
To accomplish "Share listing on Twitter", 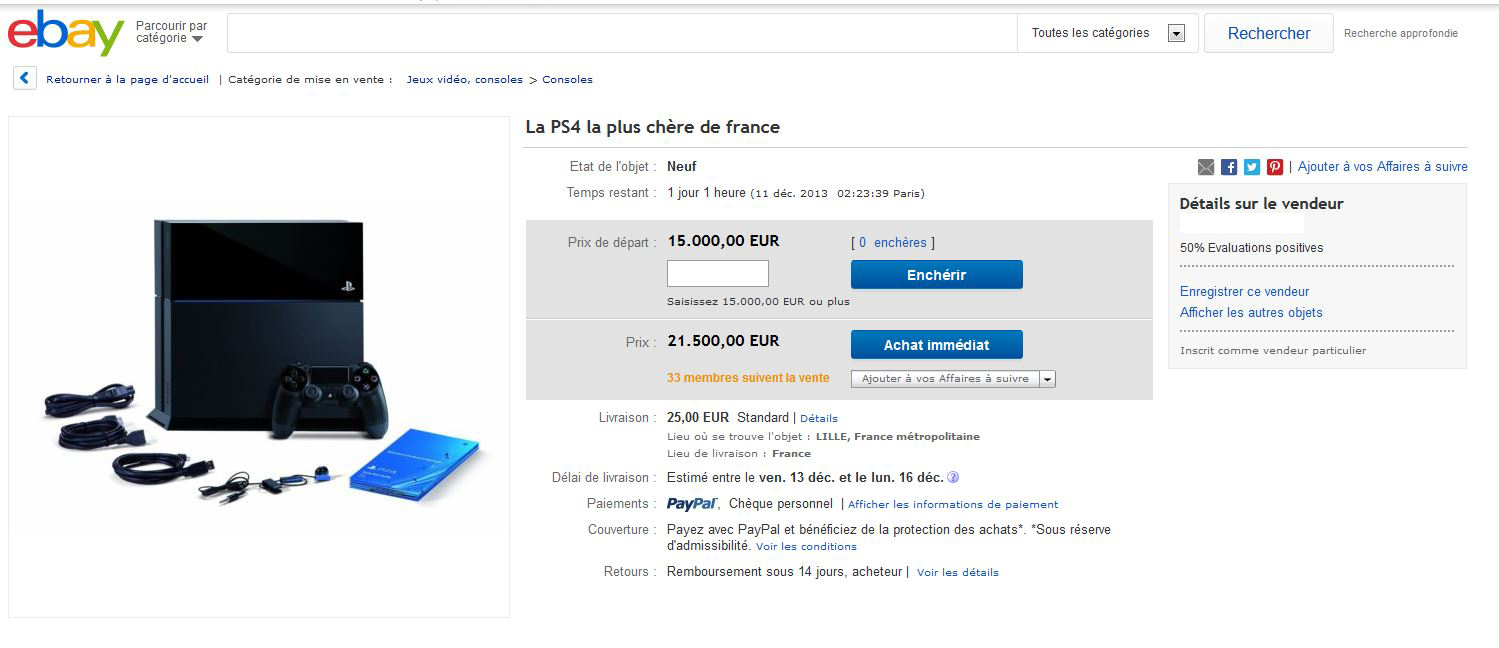I will [x=1252, y=167].
